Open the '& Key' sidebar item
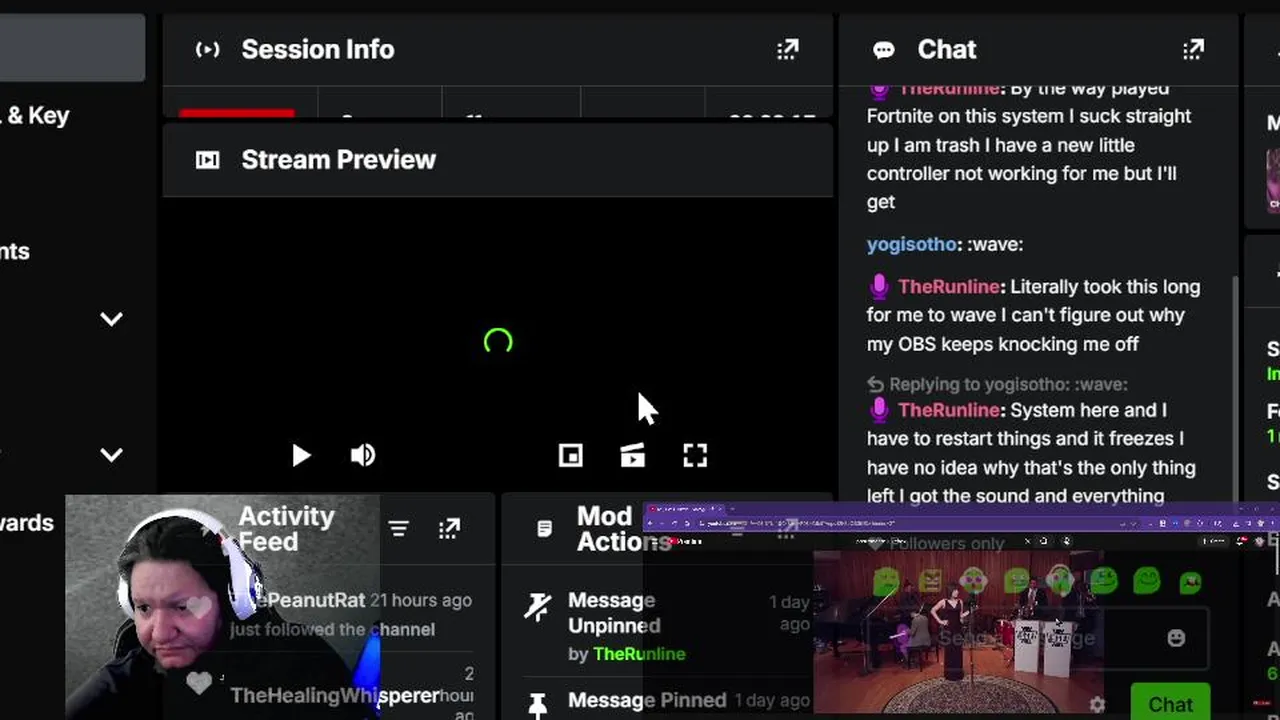This screenshot has height=720, width=1280. point(36,115)
